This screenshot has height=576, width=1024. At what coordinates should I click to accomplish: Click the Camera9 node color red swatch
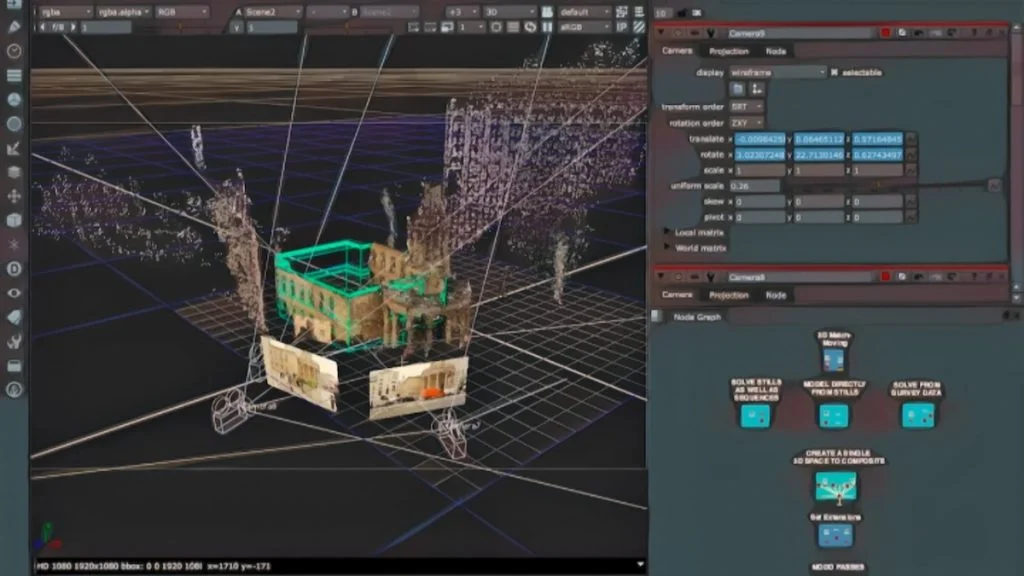[885, 33]
